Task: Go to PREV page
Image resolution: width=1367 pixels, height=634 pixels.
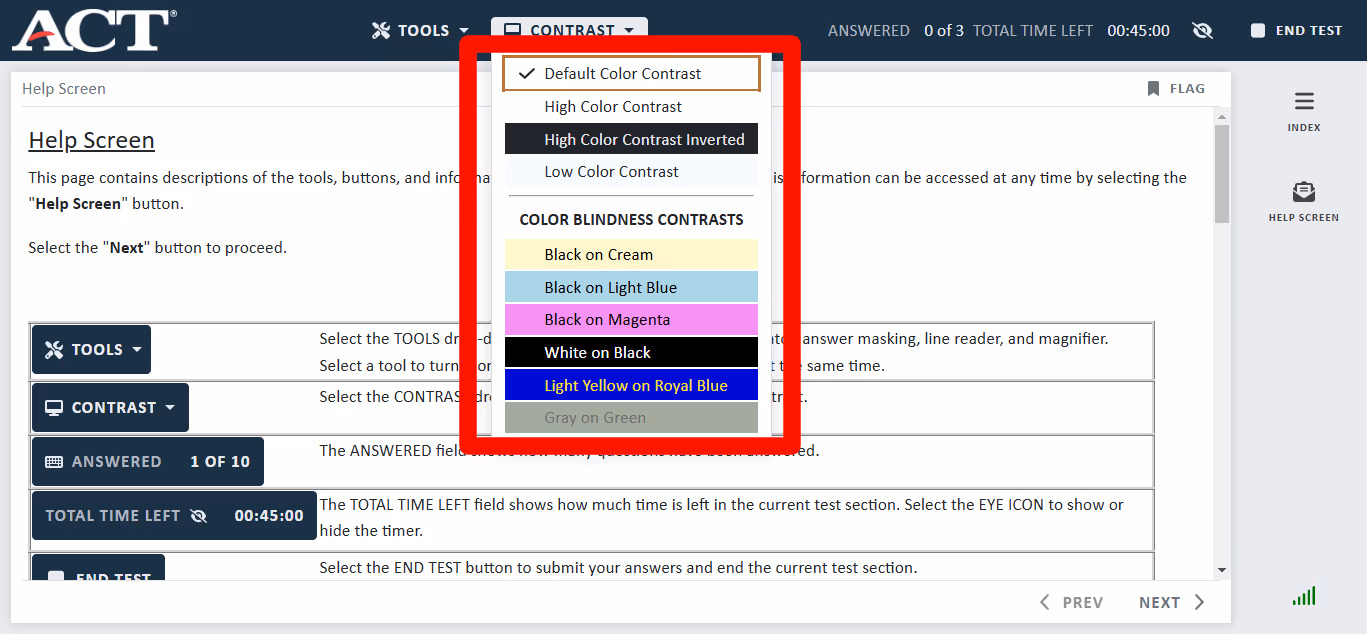Action: point(1071,602)
